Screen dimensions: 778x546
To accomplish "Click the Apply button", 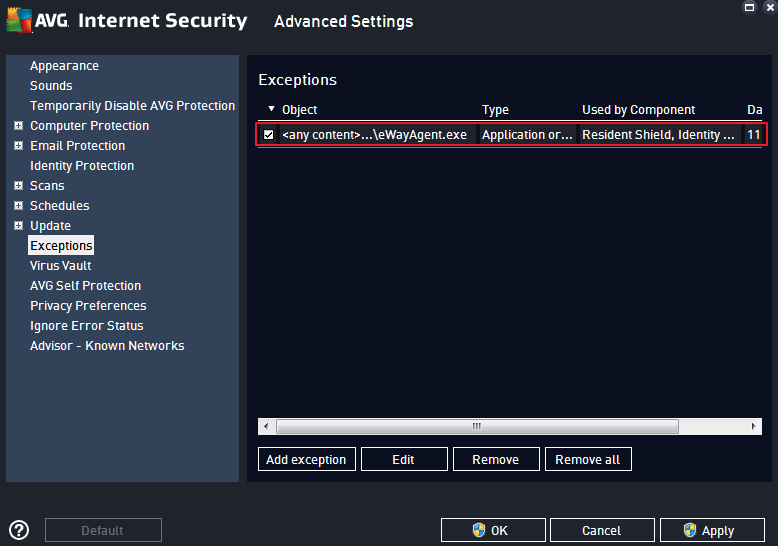I will coord(712,531).
